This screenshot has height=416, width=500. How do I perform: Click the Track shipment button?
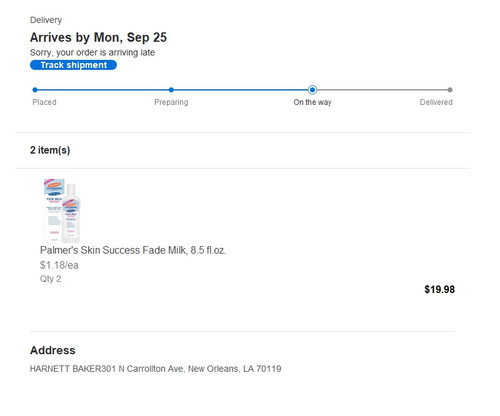coord(73,65)
